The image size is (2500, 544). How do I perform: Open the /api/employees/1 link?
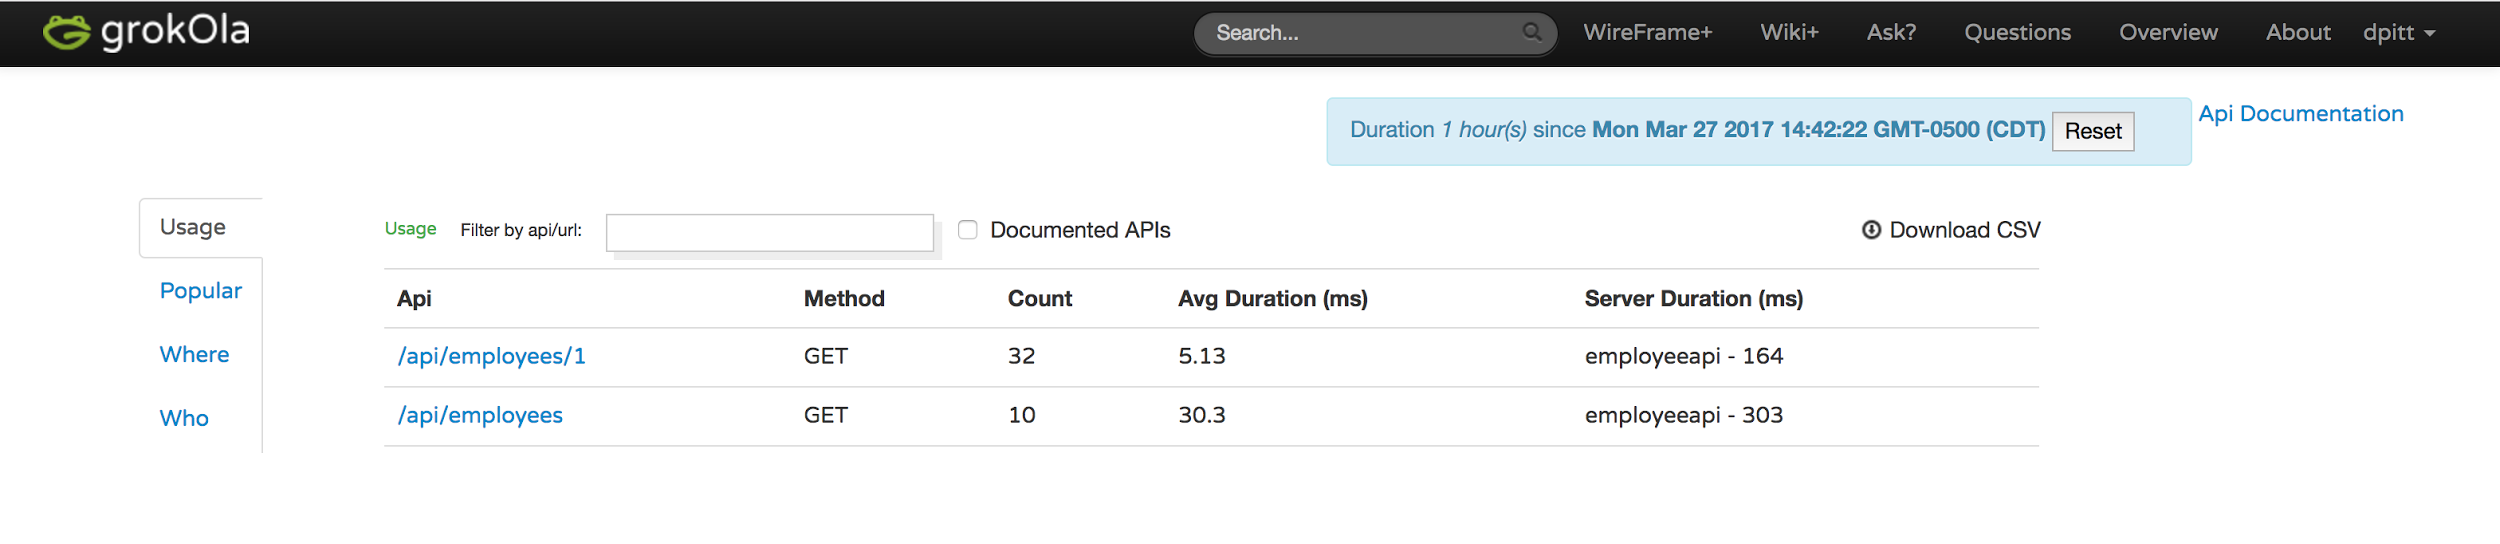[x=491, y=357]
